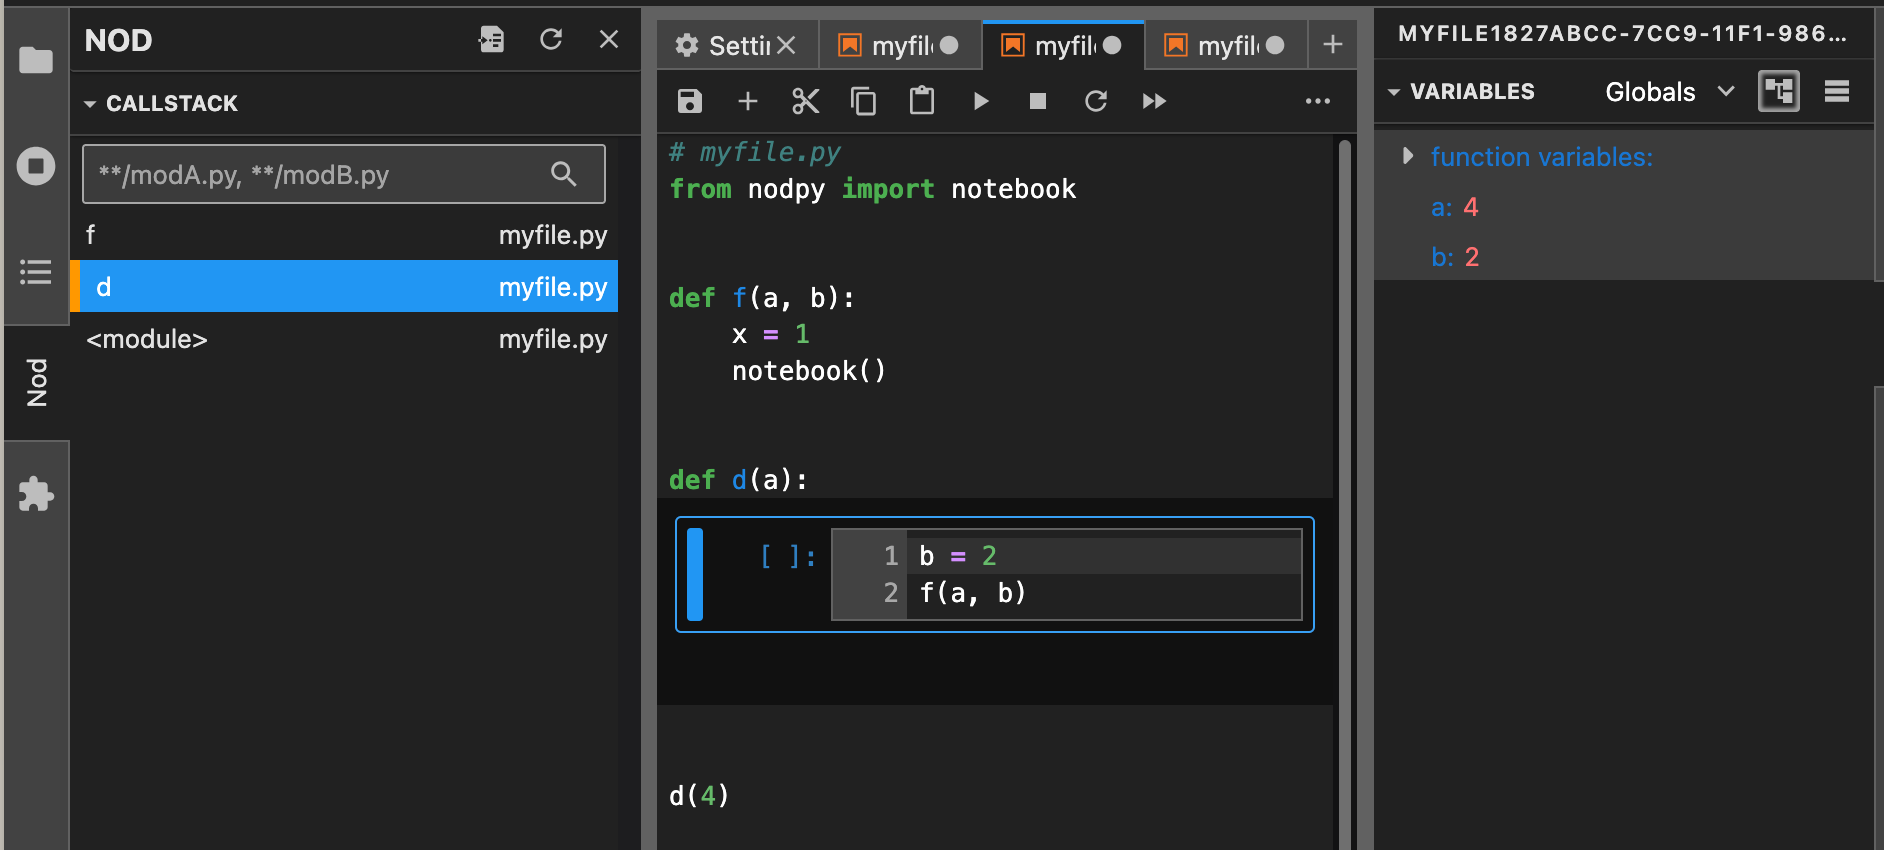1884x850 pixels.
Task: Interrupt the kernel with stop button
Action: (x=1038, y=101)
